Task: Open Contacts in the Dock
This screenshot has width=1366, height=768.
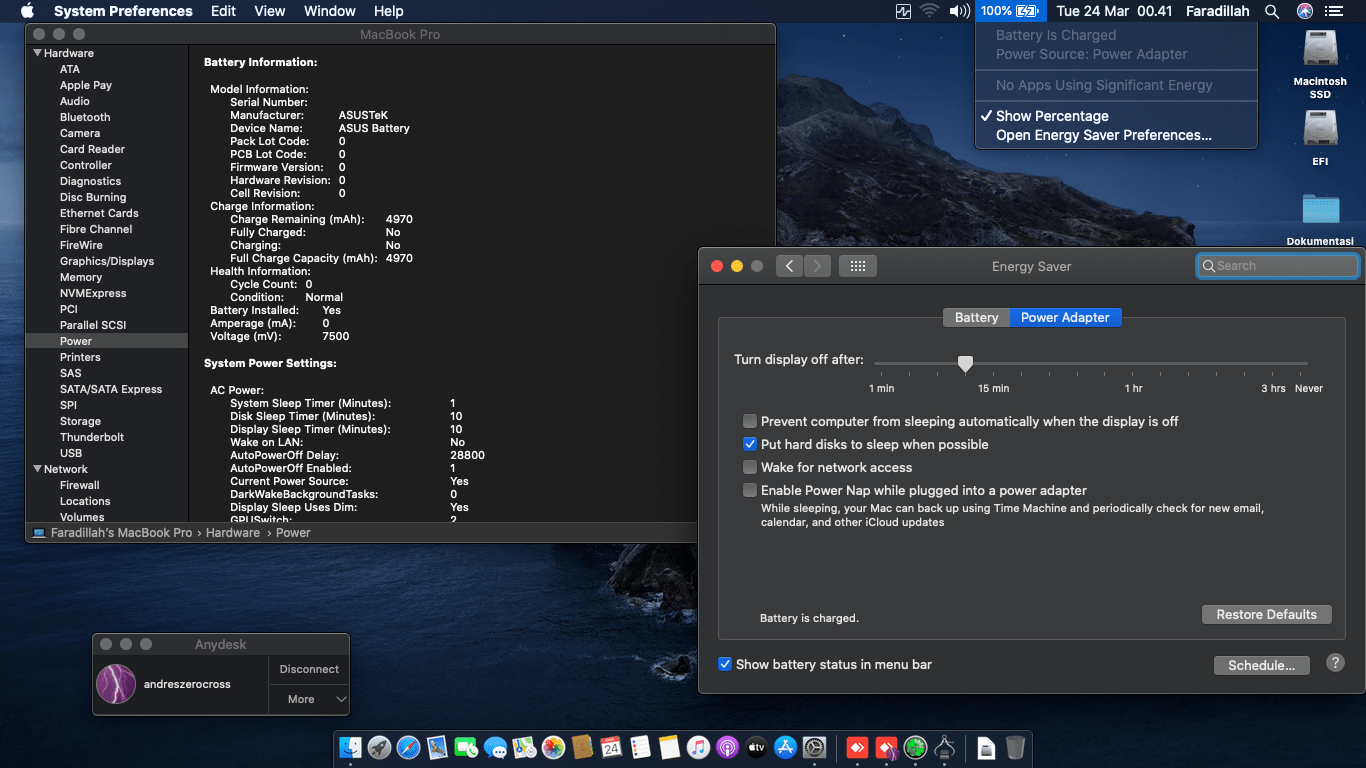Action: (x=582, y=747)
